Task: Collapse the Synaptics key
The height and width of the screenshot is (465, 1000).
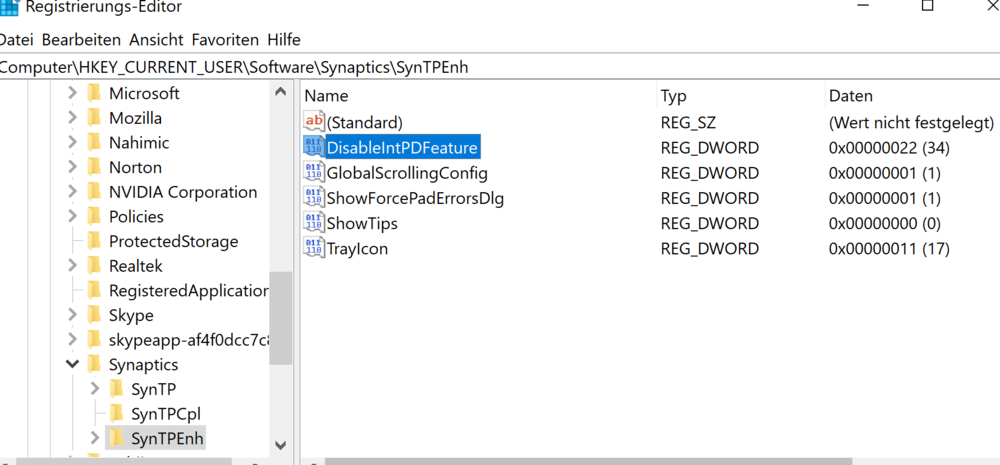Action: click(72, 364)
